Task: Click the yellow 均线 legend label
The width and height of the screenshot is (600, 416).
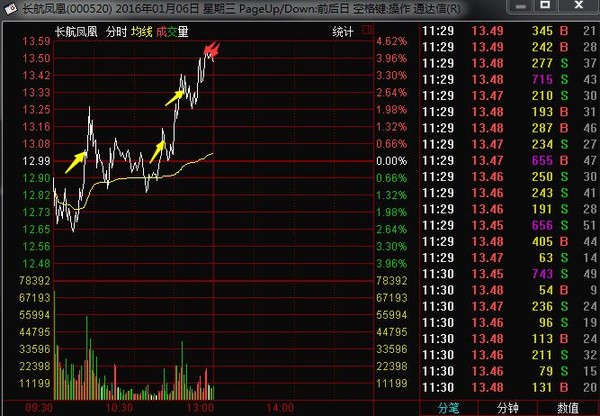Action: point(142,32)
